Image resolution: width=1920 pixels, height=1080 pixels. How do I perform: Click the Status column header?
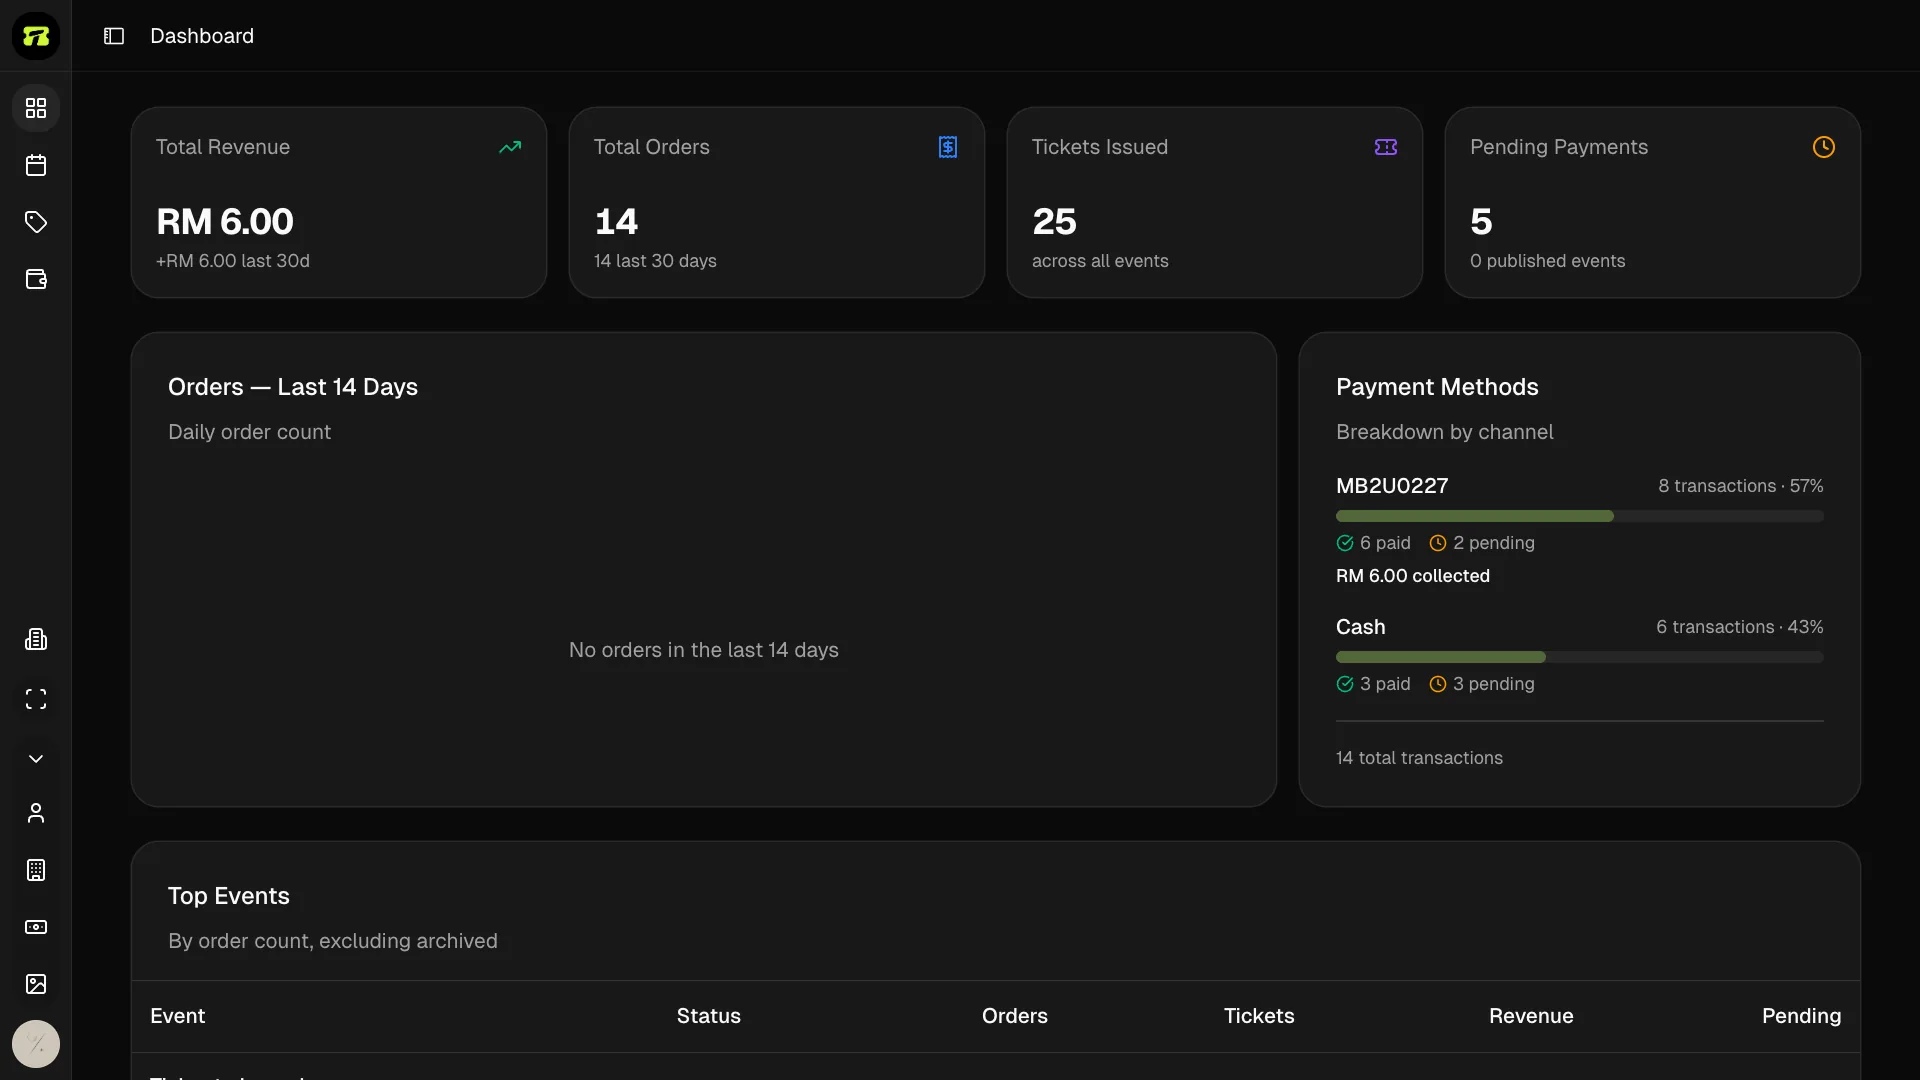tap(709, 1016)
